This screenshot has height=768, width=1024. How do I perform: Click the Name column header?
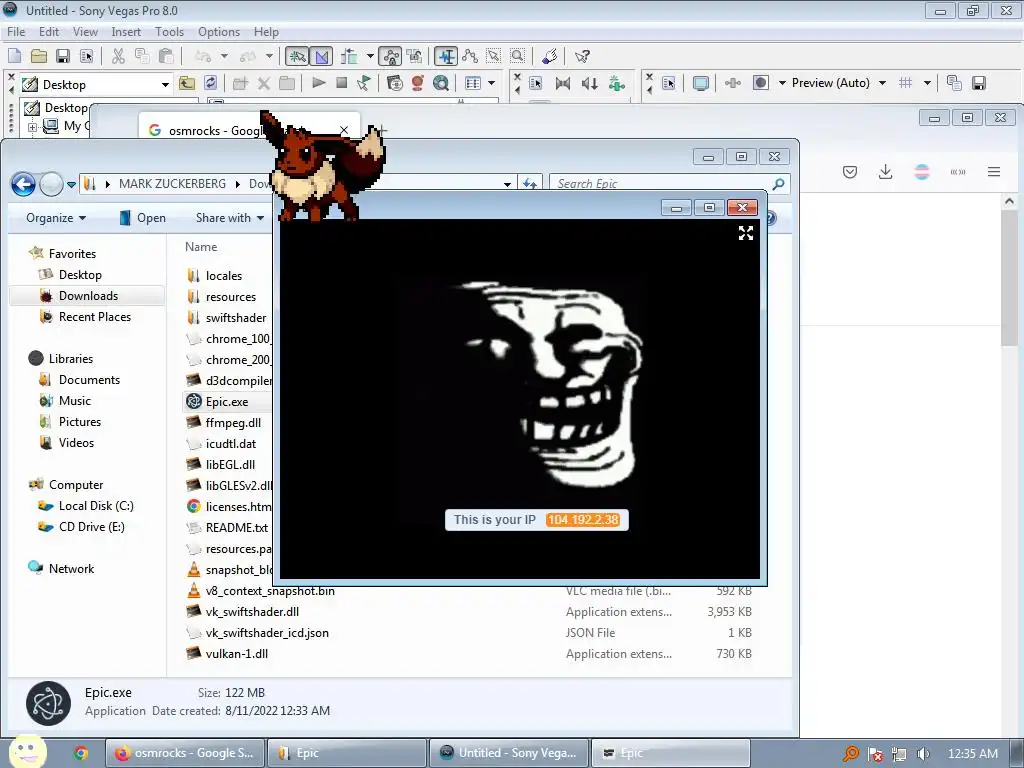coord(201,247)
